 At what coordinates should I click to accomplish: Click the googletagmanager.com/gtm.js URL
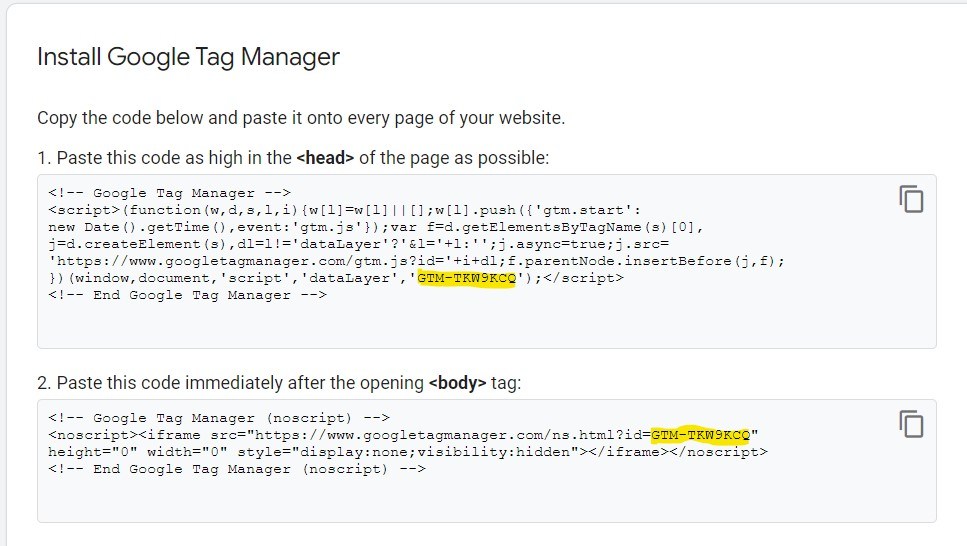tap(200, 261)
